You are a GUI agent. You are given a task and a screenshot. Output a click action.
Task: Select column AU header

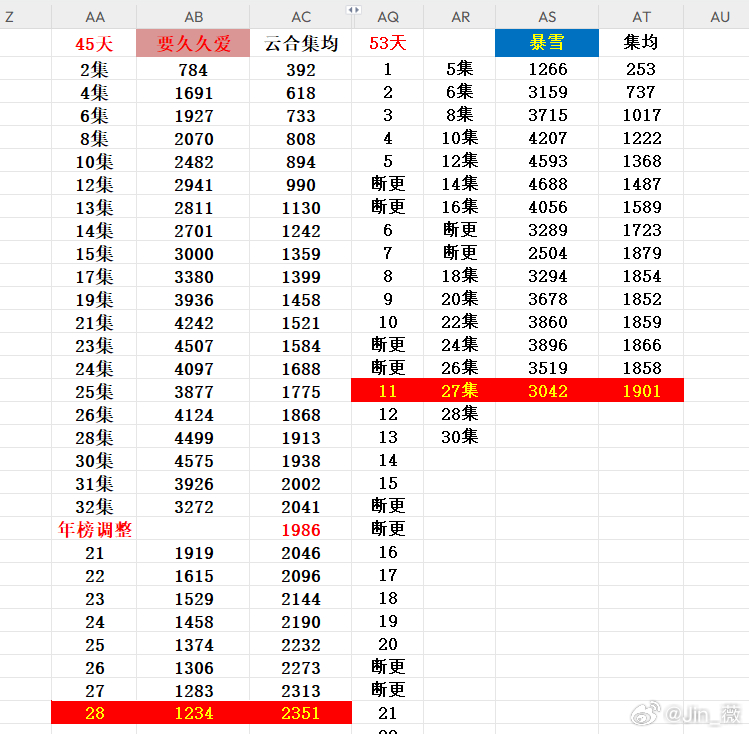coord(719,17)
